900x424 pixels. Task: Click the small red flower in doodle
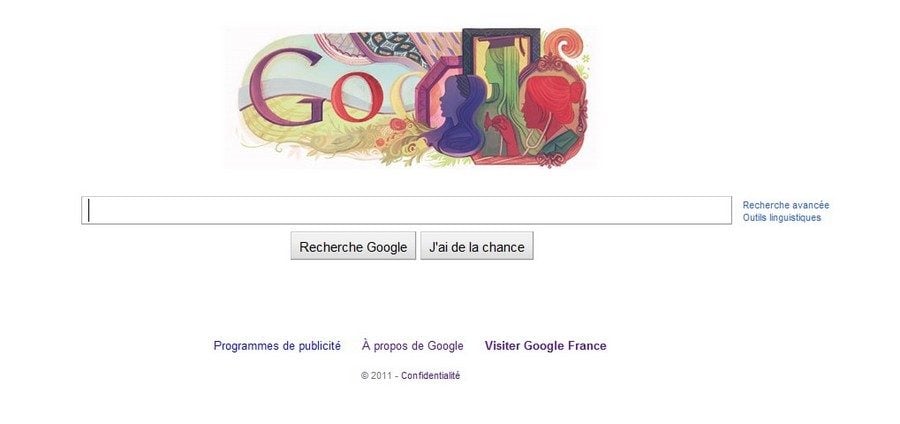398,124
